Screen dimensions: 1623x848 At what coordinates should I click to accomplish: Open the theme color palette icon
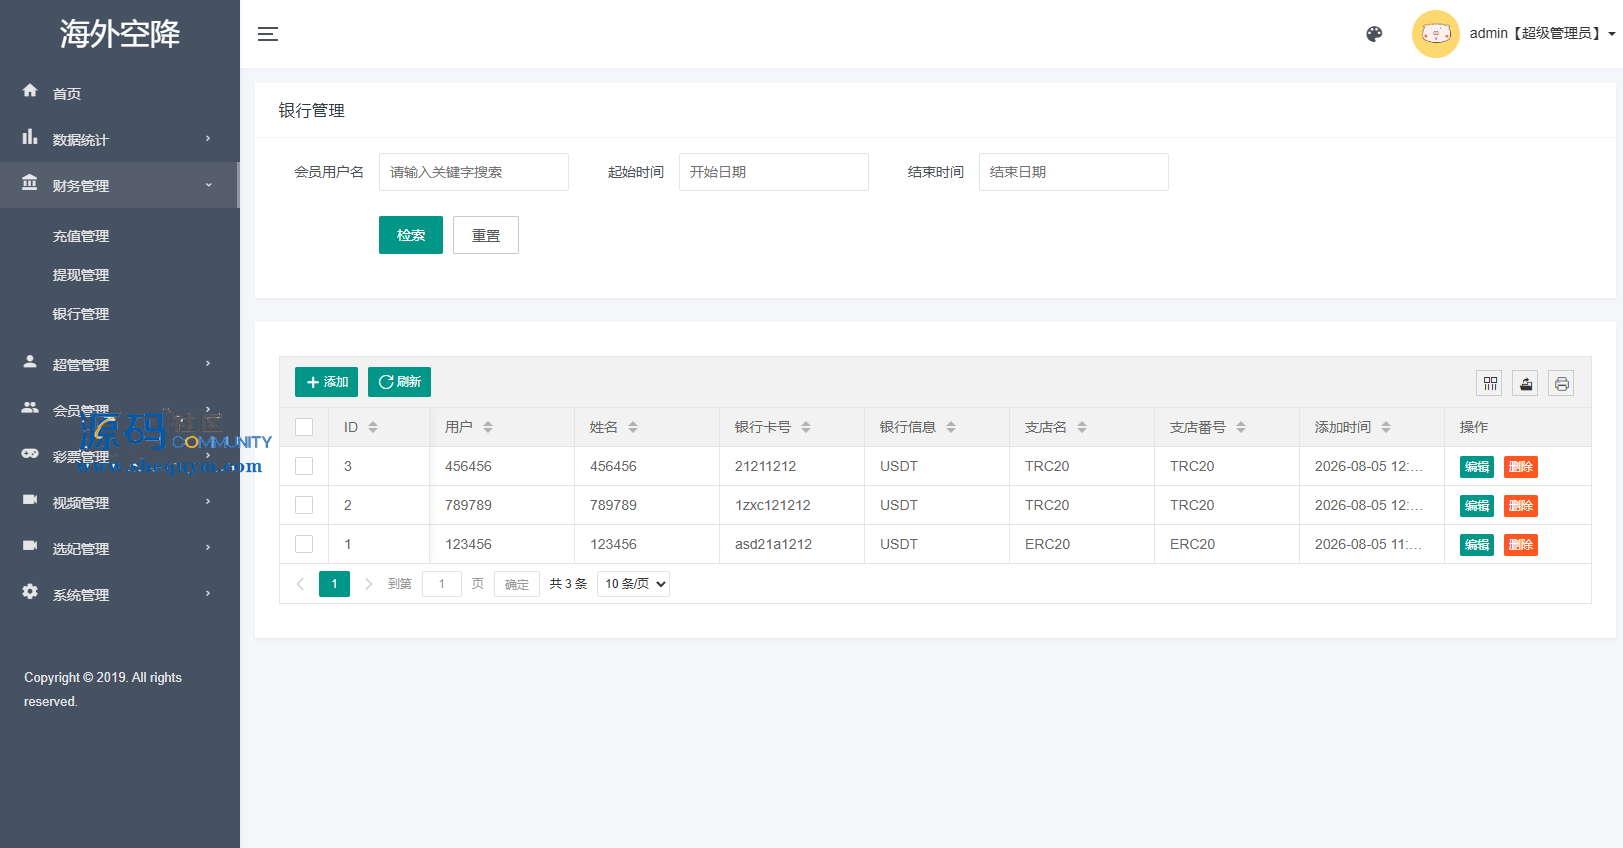[1374, 34]
